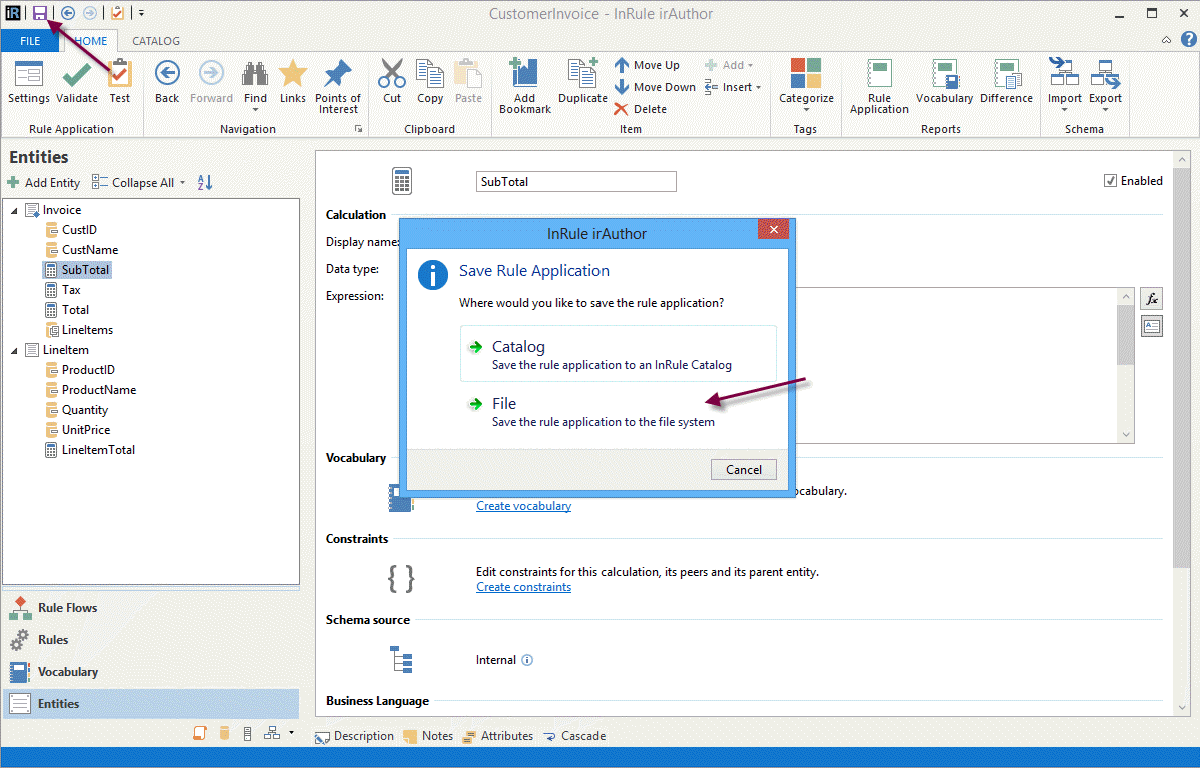Collapse the Invoice entity tree node

tap(14, 210)
